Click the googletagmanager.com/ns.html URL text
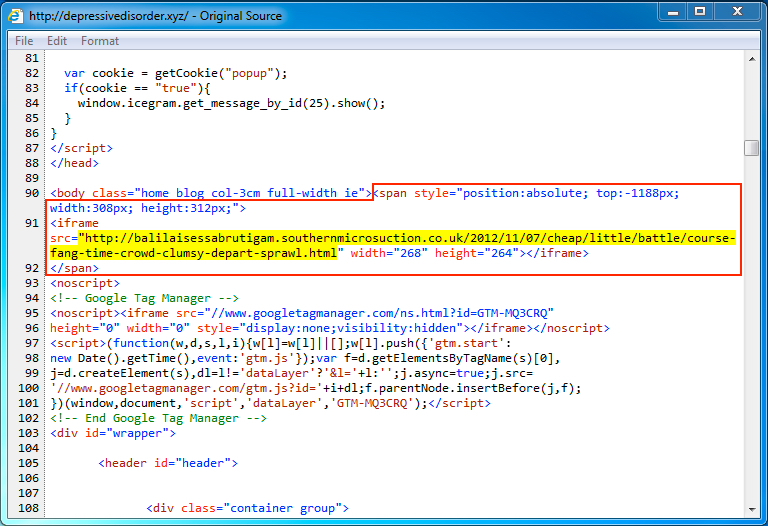768x526 pixels. (379, 313)
